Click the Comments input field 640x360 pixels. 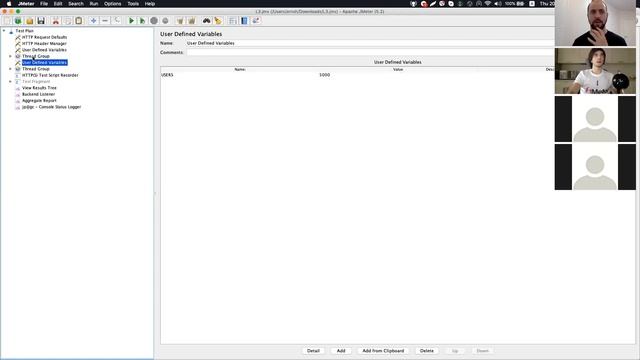370,53
